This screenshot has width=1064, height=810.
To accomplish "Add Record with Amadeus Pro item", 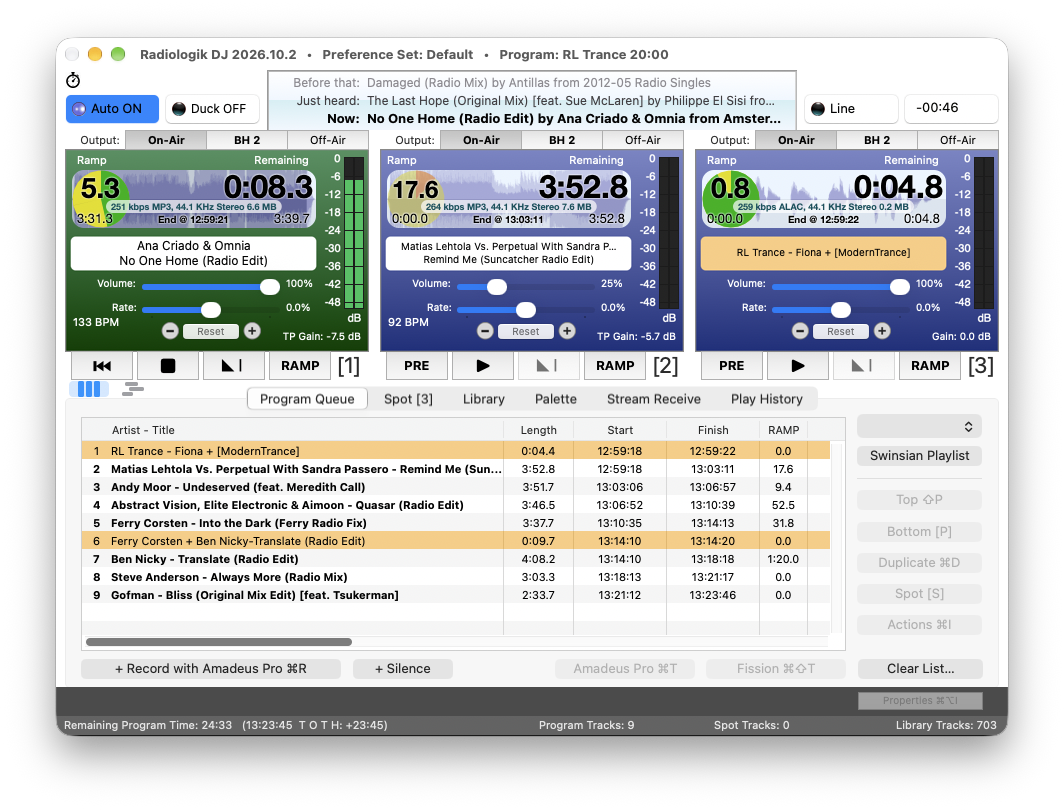I will [211, 669].
